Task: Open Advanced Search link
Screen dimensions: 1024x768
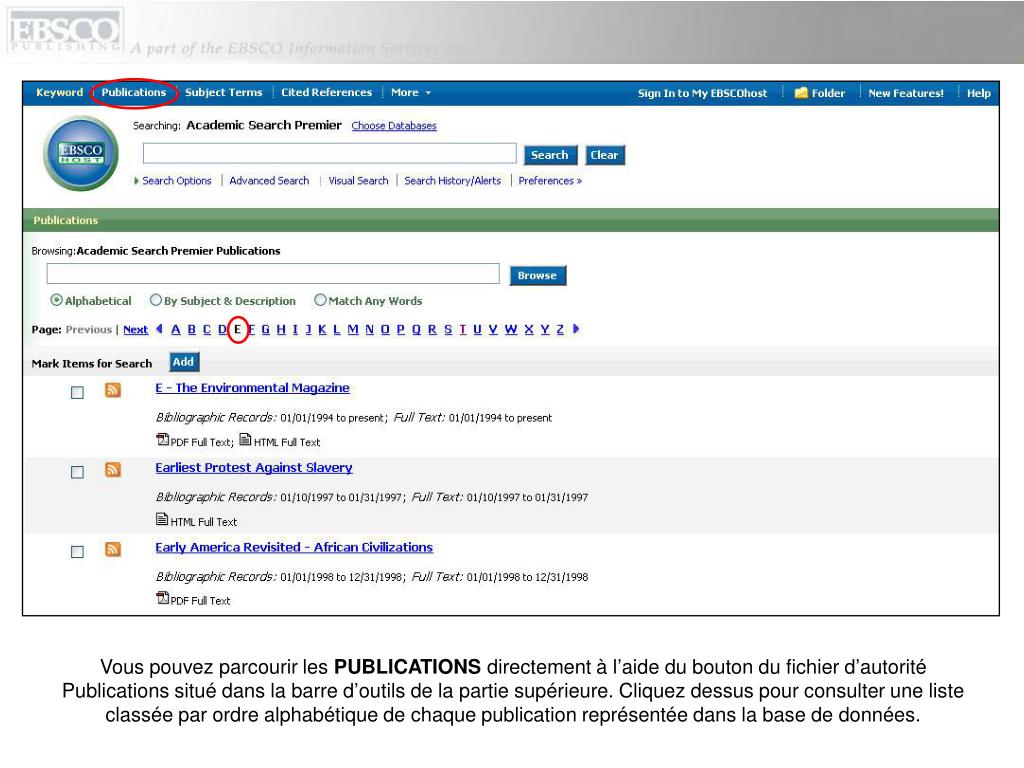Action: [269, 181]
